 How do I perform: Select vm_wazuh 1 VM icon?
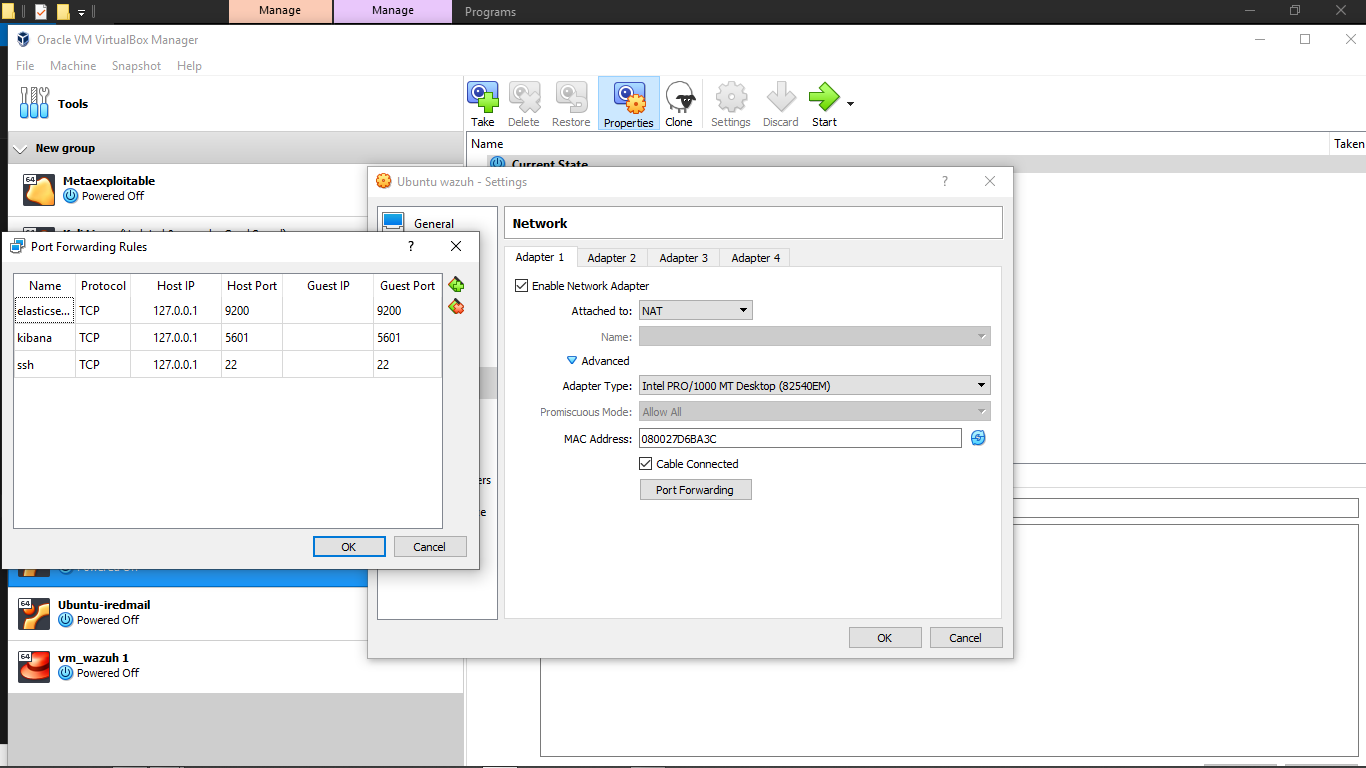point(34,666)
